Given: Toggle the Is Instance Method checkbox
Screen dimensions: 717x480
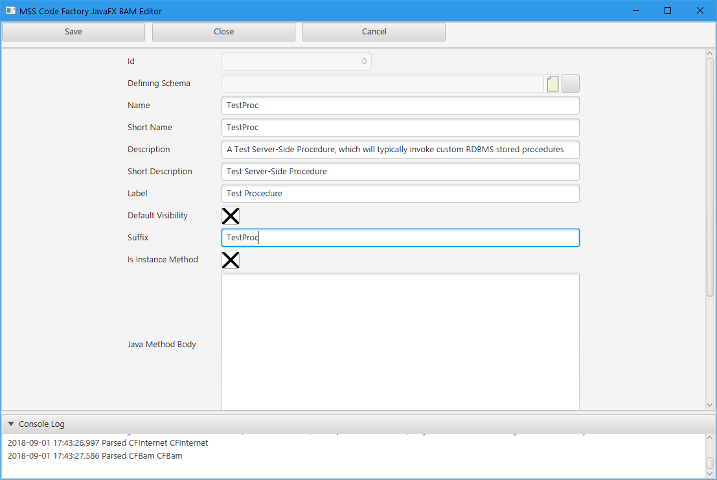Looking at the screenshot, I should pos(230,260).
